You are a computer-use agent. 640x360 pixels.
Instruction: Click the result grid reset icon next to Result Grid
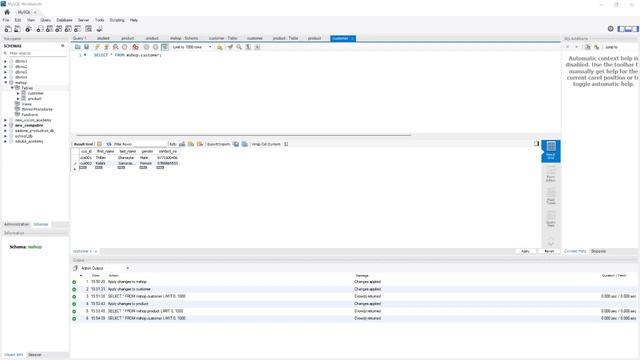tap(99, 144)
